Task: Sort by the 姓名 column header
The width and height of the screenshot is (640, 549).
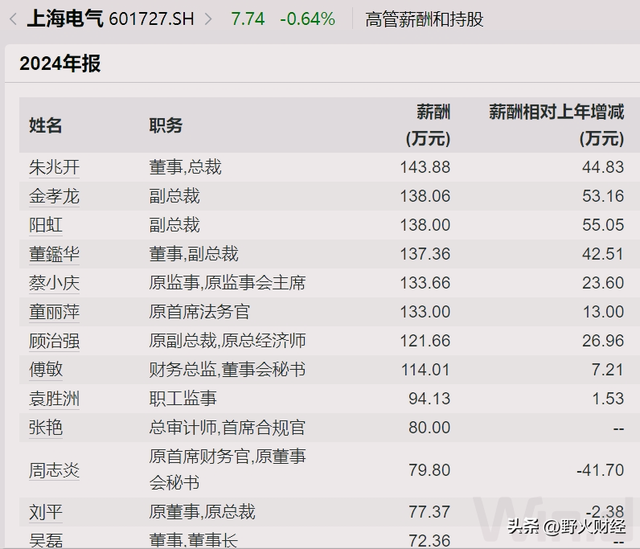Action: tap(45, 125)
